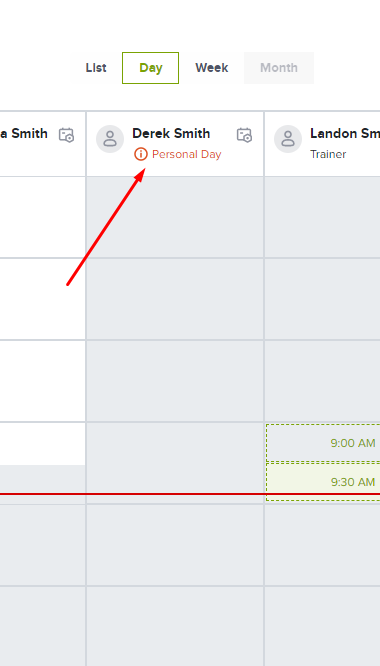The height and width of the screenshot is (666, 380).
Task: Click first white cell under 'a Smith'
Action: (42, 217)
